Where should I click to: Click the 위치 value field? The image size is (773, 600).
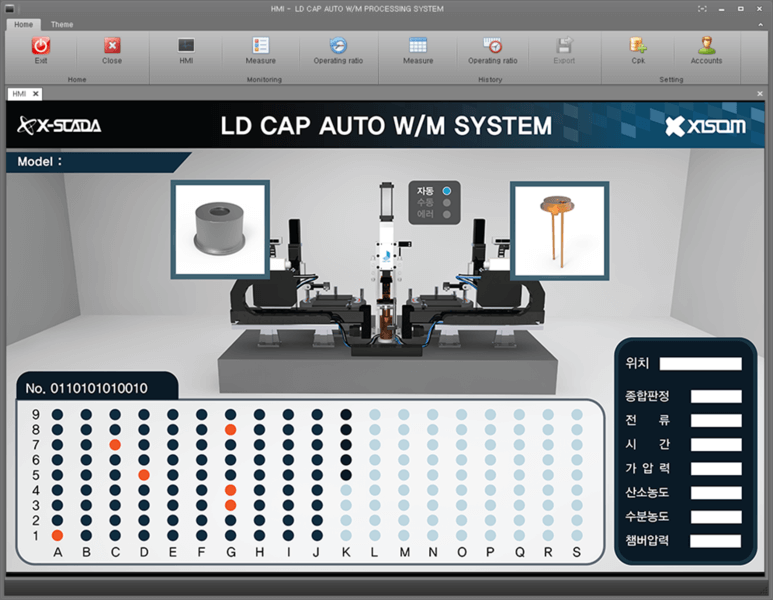700,364
